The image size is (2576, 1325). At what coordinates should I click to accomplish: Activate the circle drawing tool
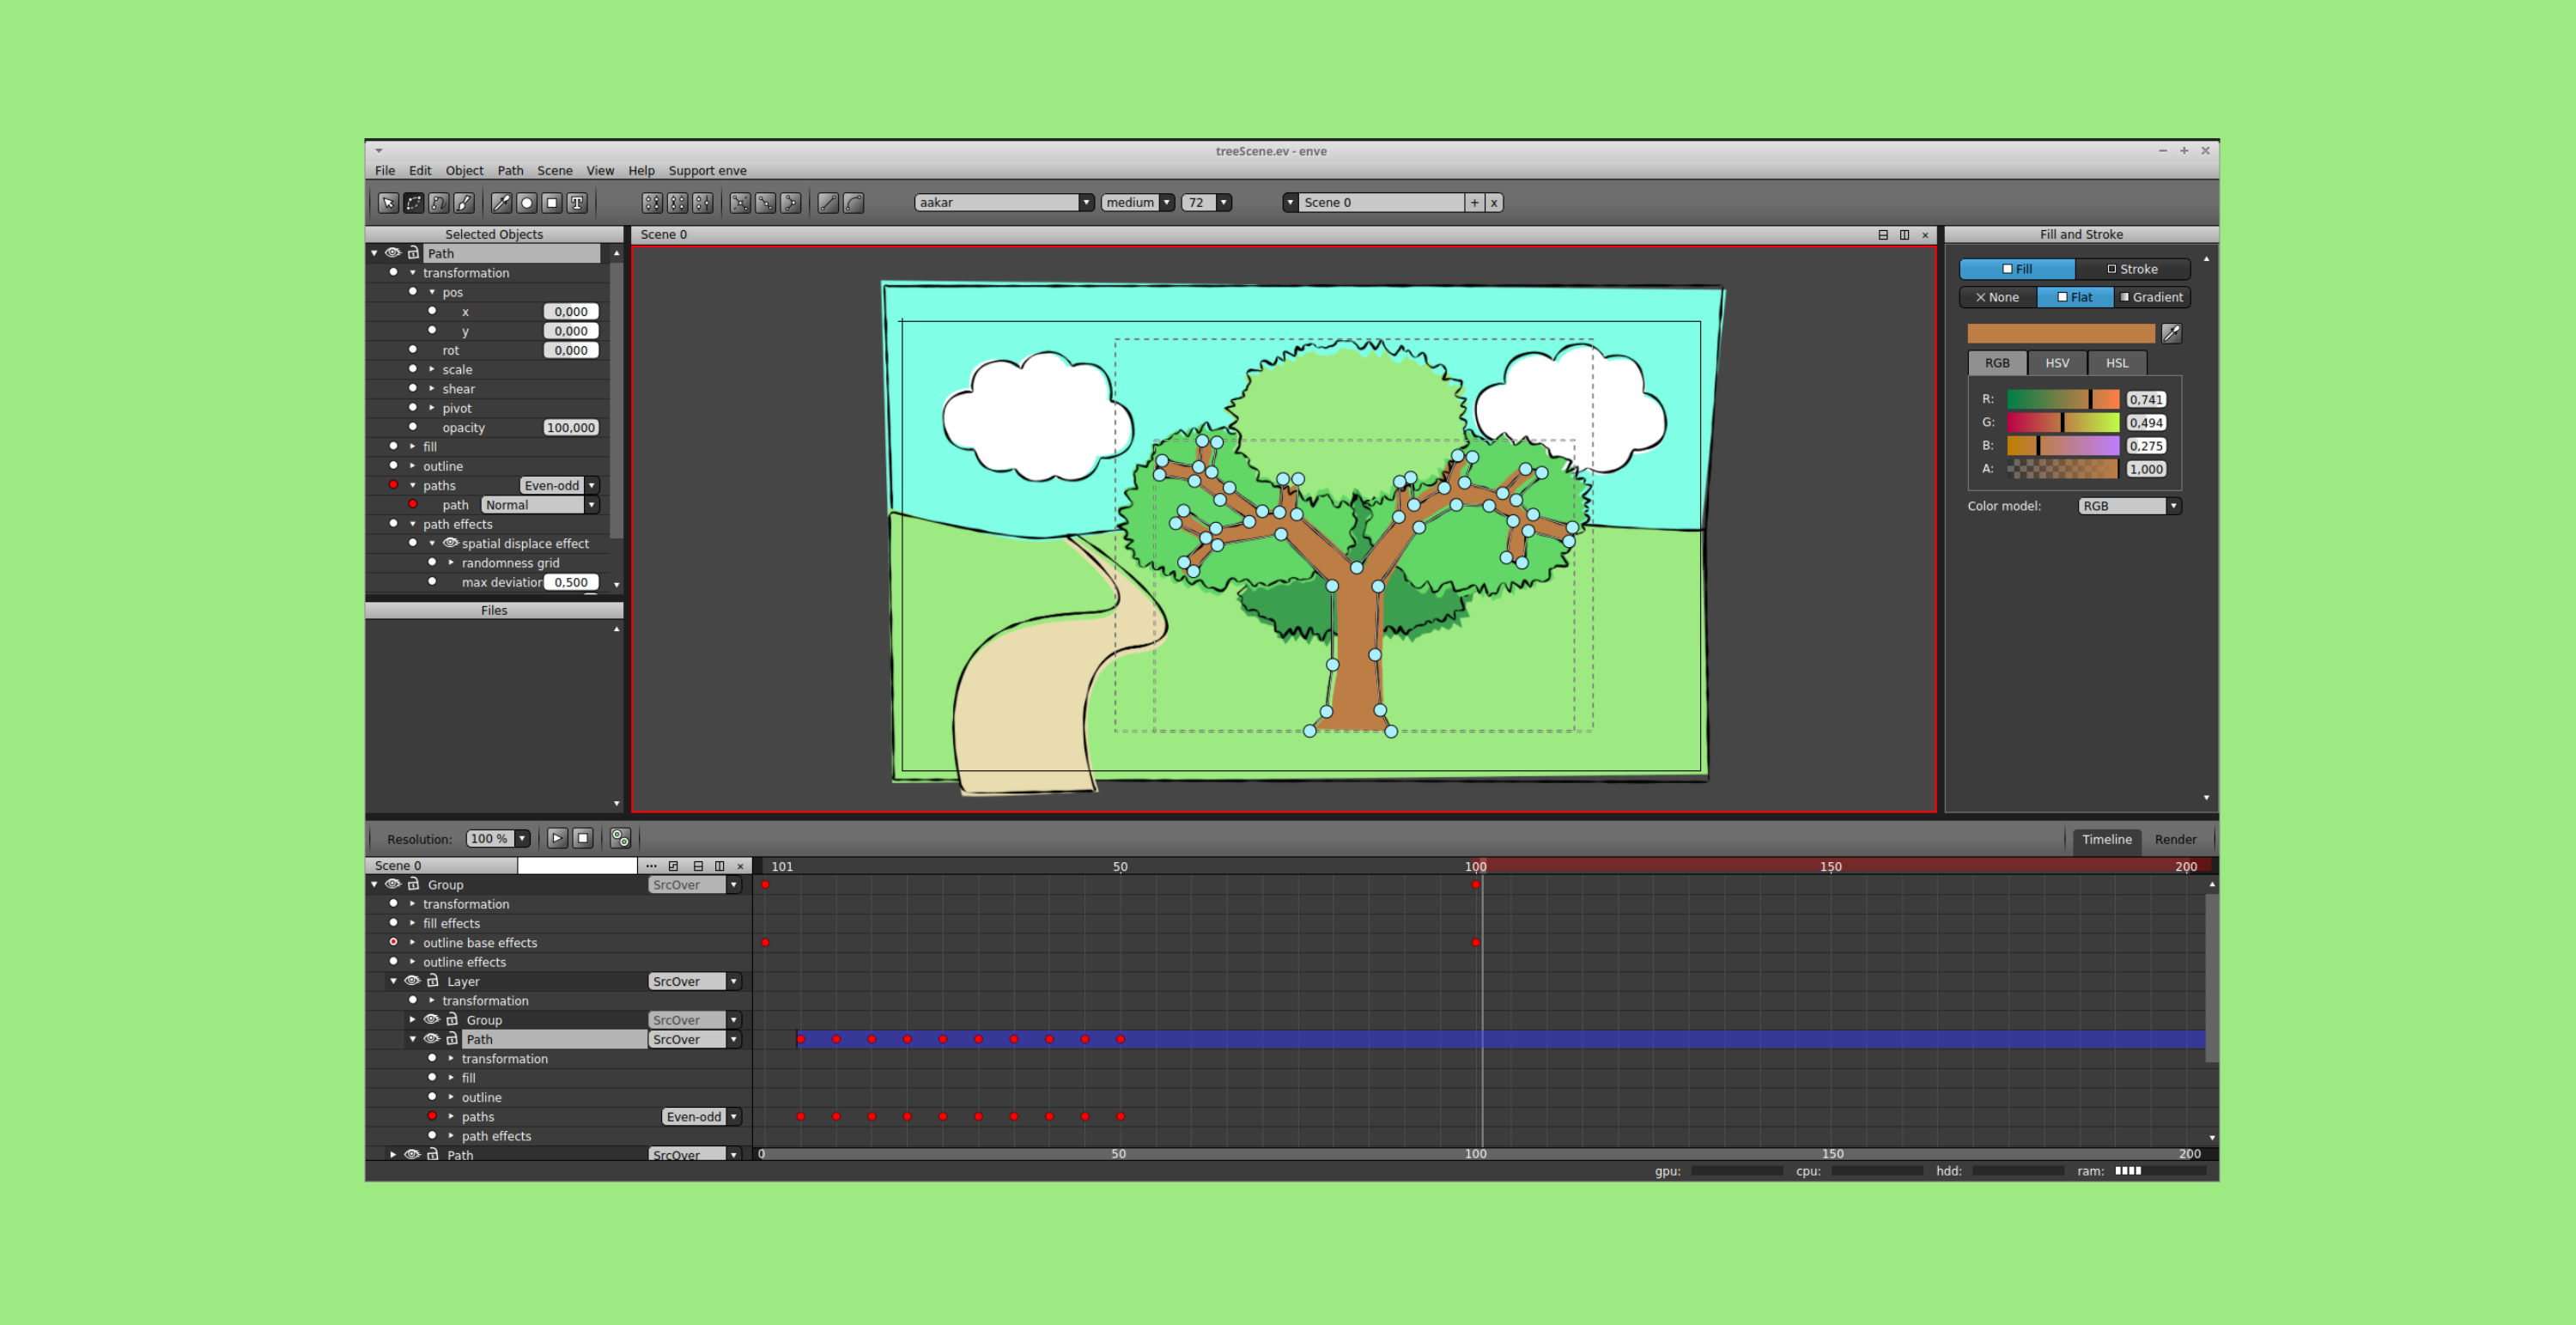point(526,203)
